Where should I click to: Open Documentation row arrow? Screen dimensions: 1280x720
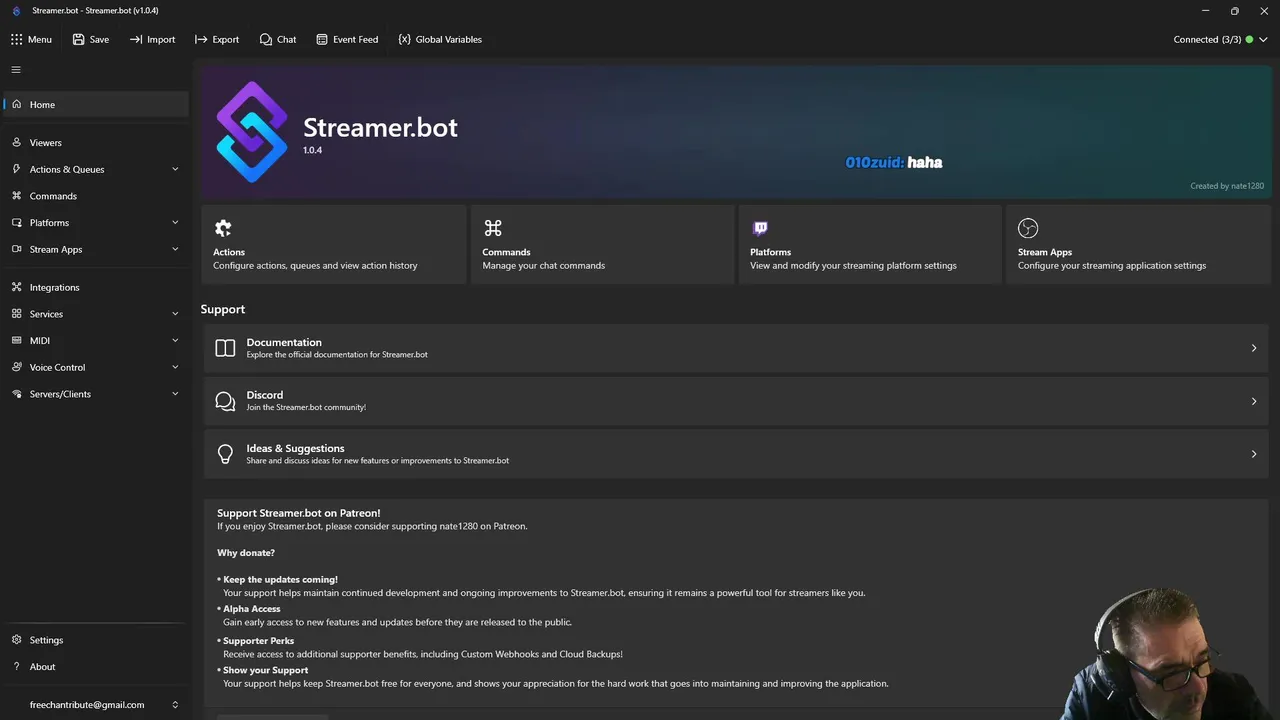point(1253,348)
